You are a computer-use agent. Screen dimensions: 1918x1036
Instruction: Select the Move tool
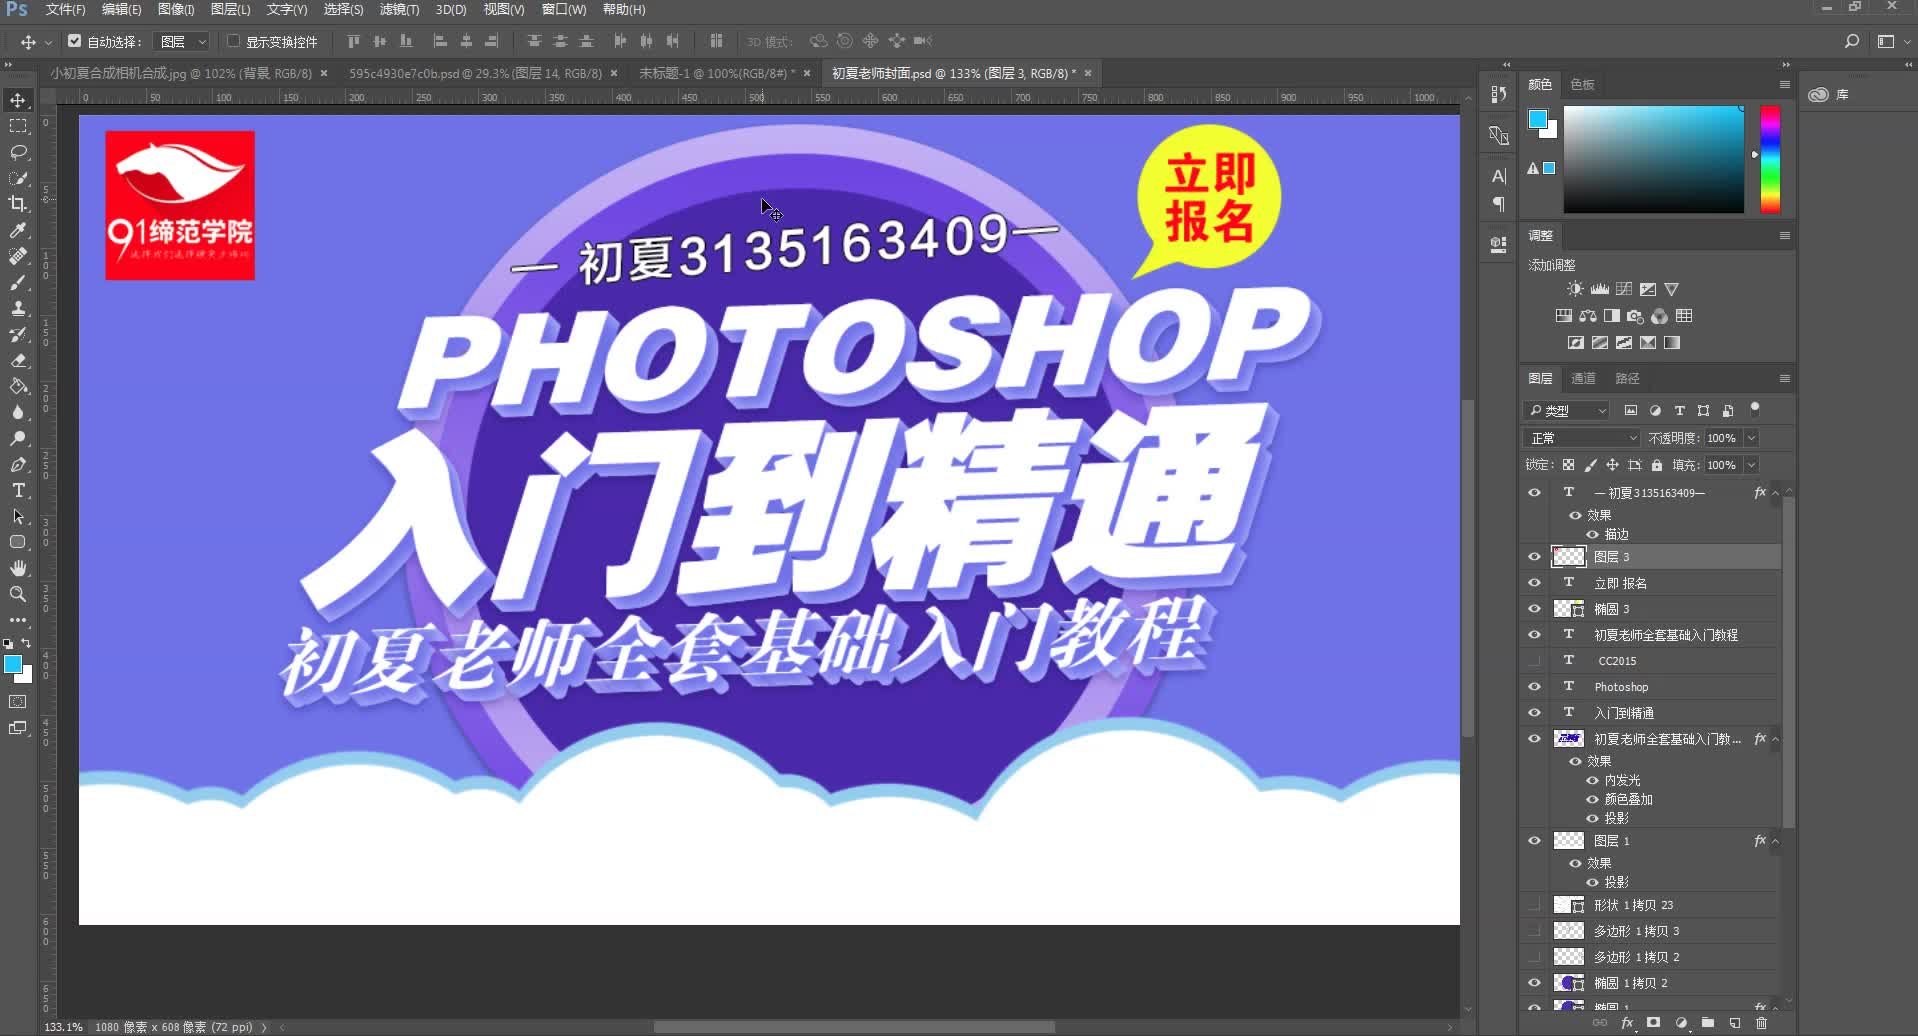[18, 100]
